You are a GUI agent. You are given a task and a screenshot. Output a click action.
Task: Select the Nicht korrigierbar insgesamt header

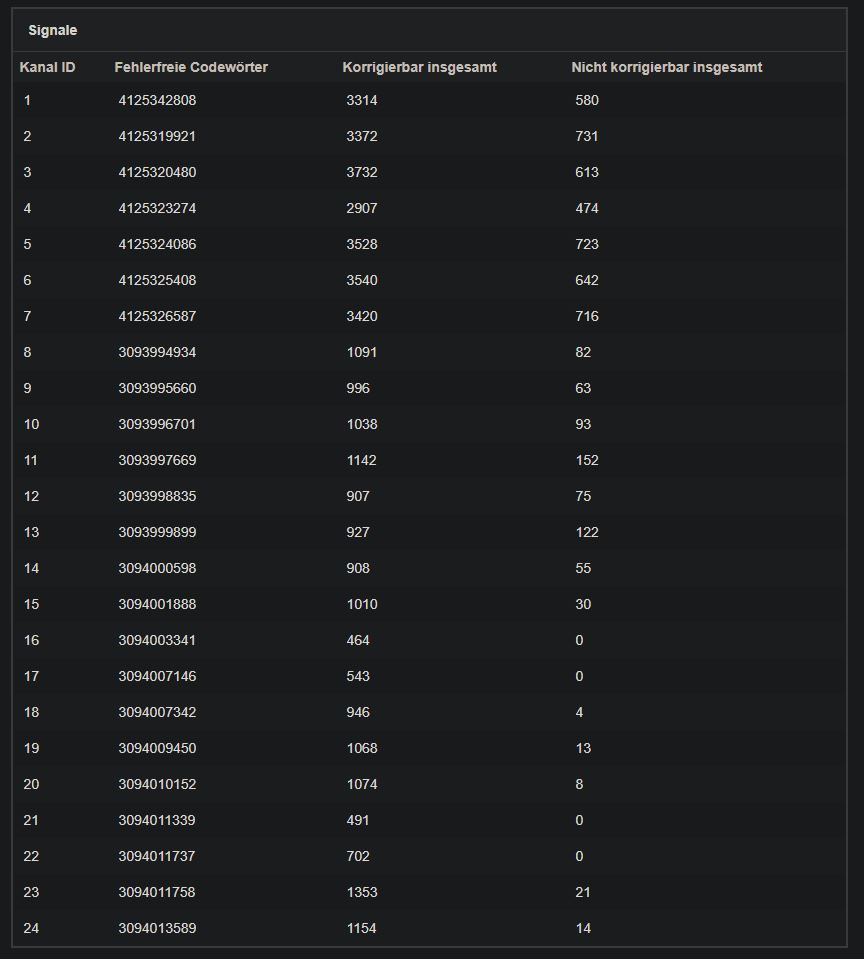(666, 67)
